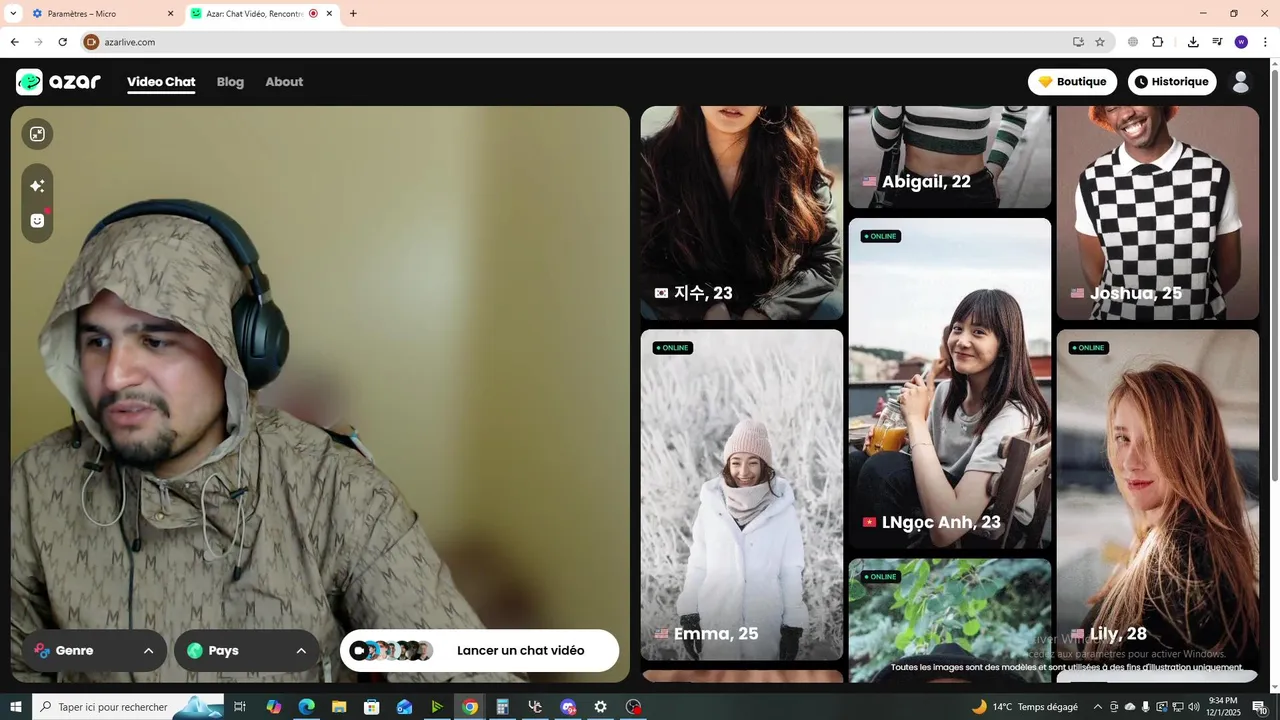Screen dimensions: 1280x720
Task: Click the install app icon in address bar
Action: (1078, 42)
